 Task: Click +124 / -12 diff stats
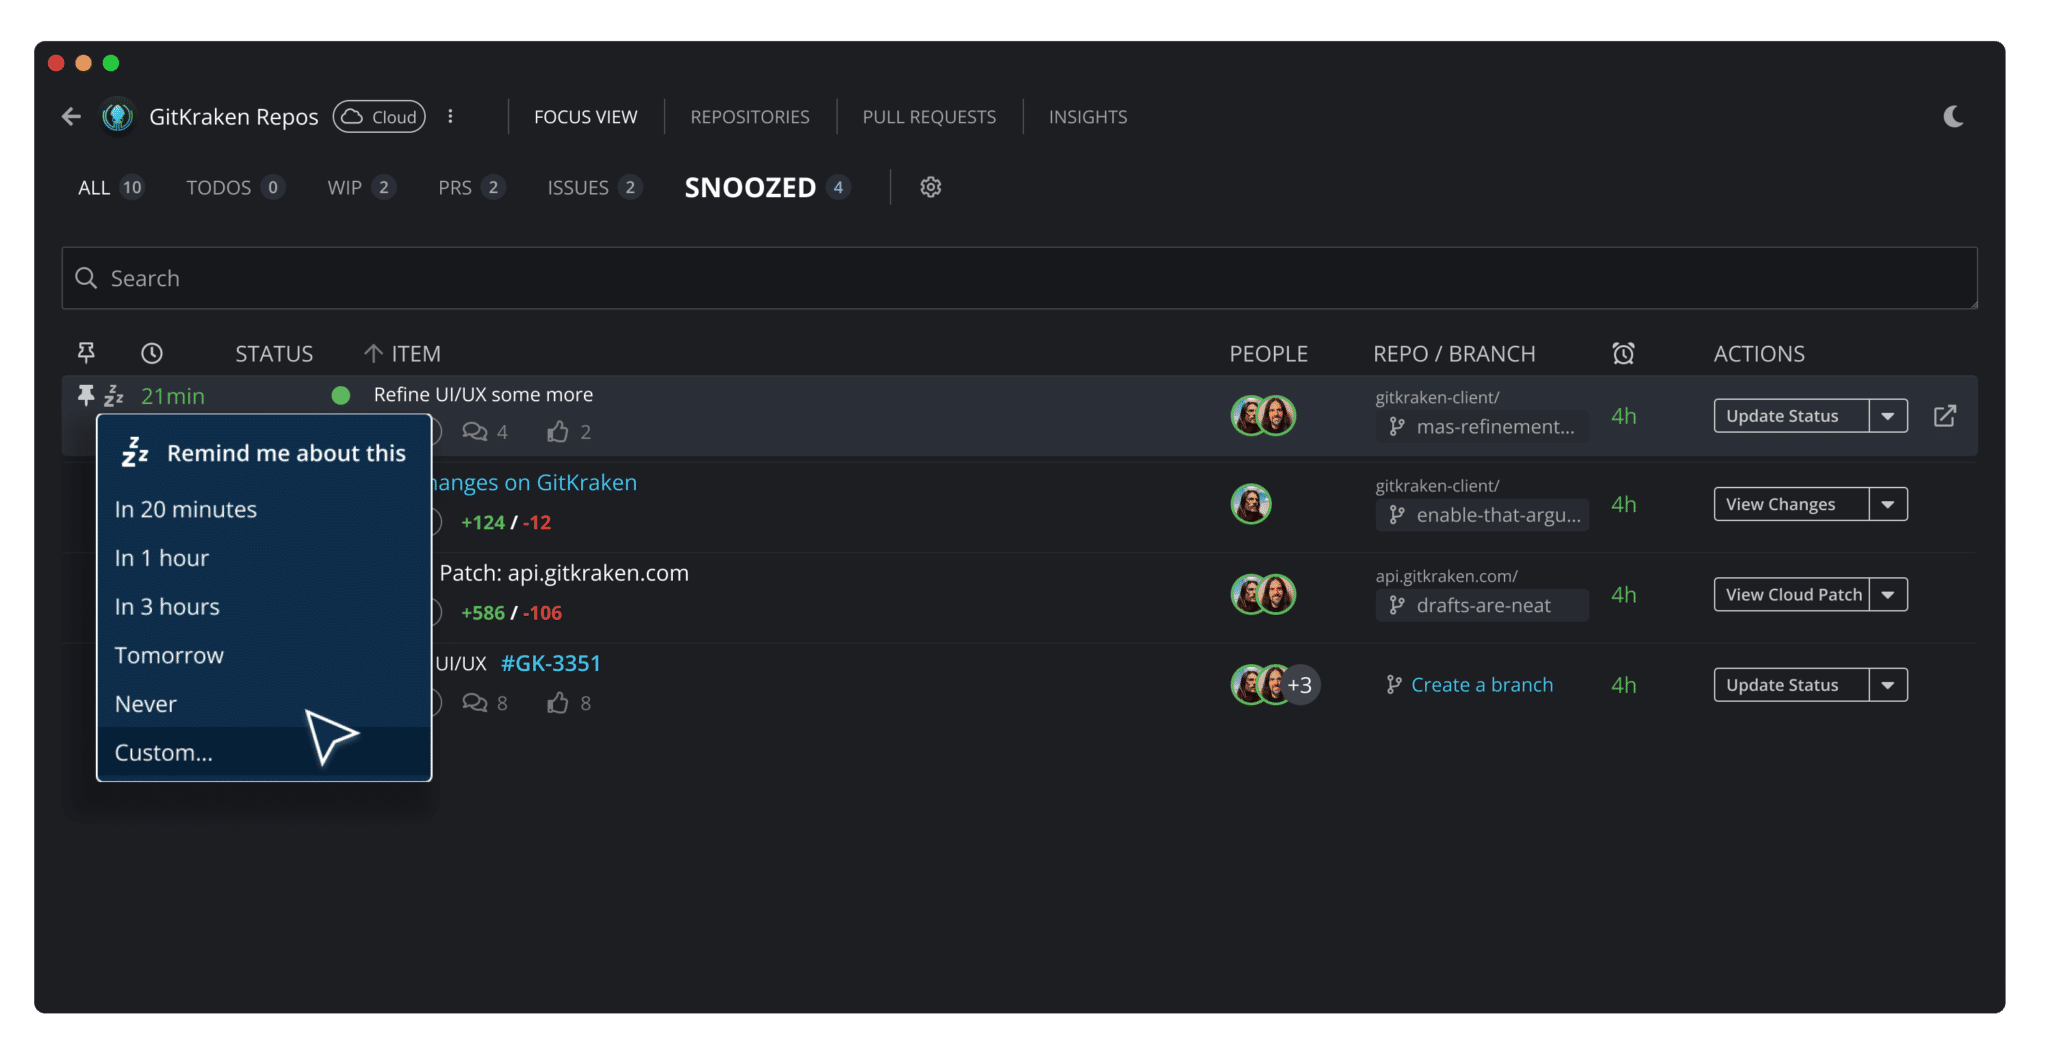pyautogui.click(x=506, y=522)
